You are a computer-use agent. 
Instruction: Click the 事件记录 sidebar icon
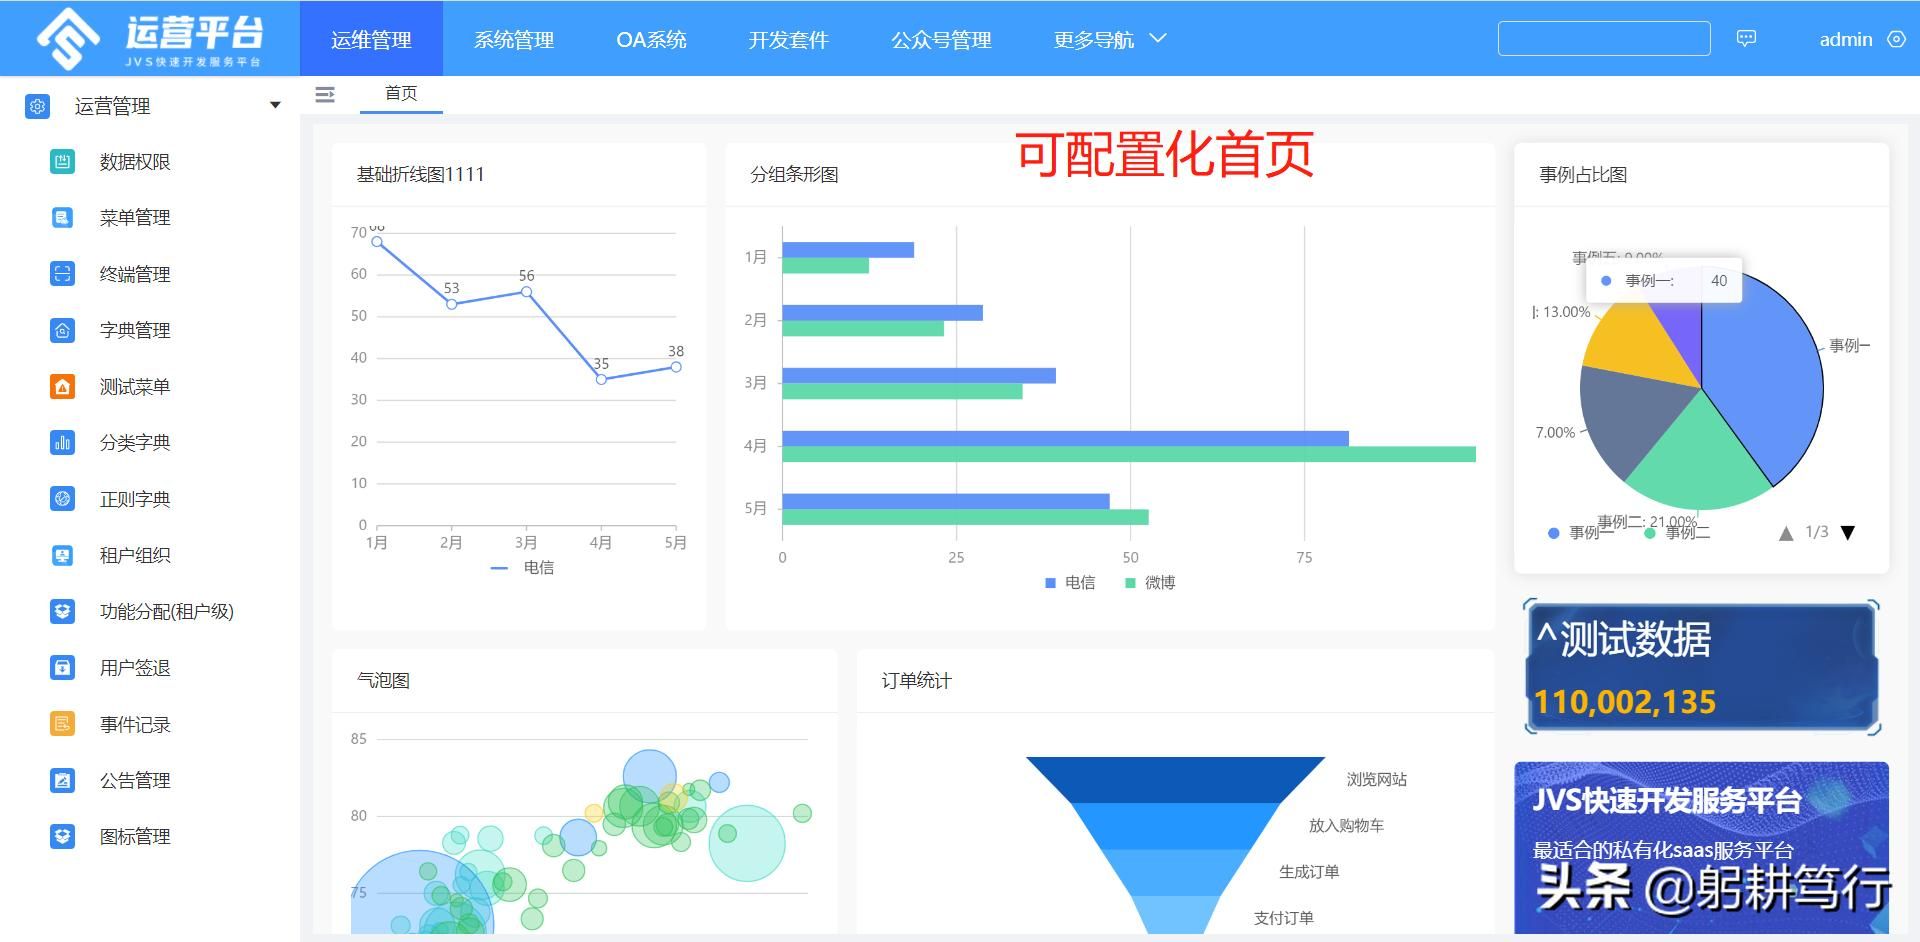pos(62,723)
